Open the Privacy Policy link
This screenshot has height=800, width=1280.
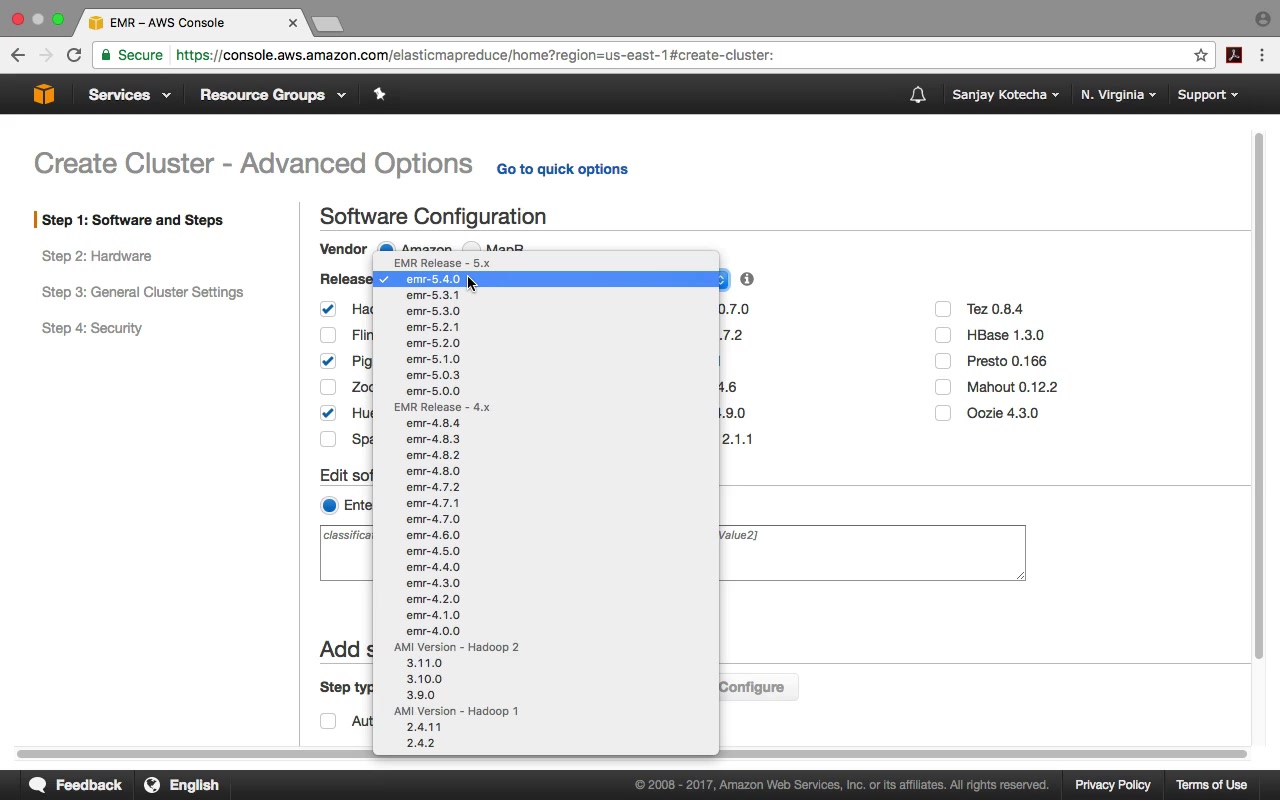[1112, 785]
